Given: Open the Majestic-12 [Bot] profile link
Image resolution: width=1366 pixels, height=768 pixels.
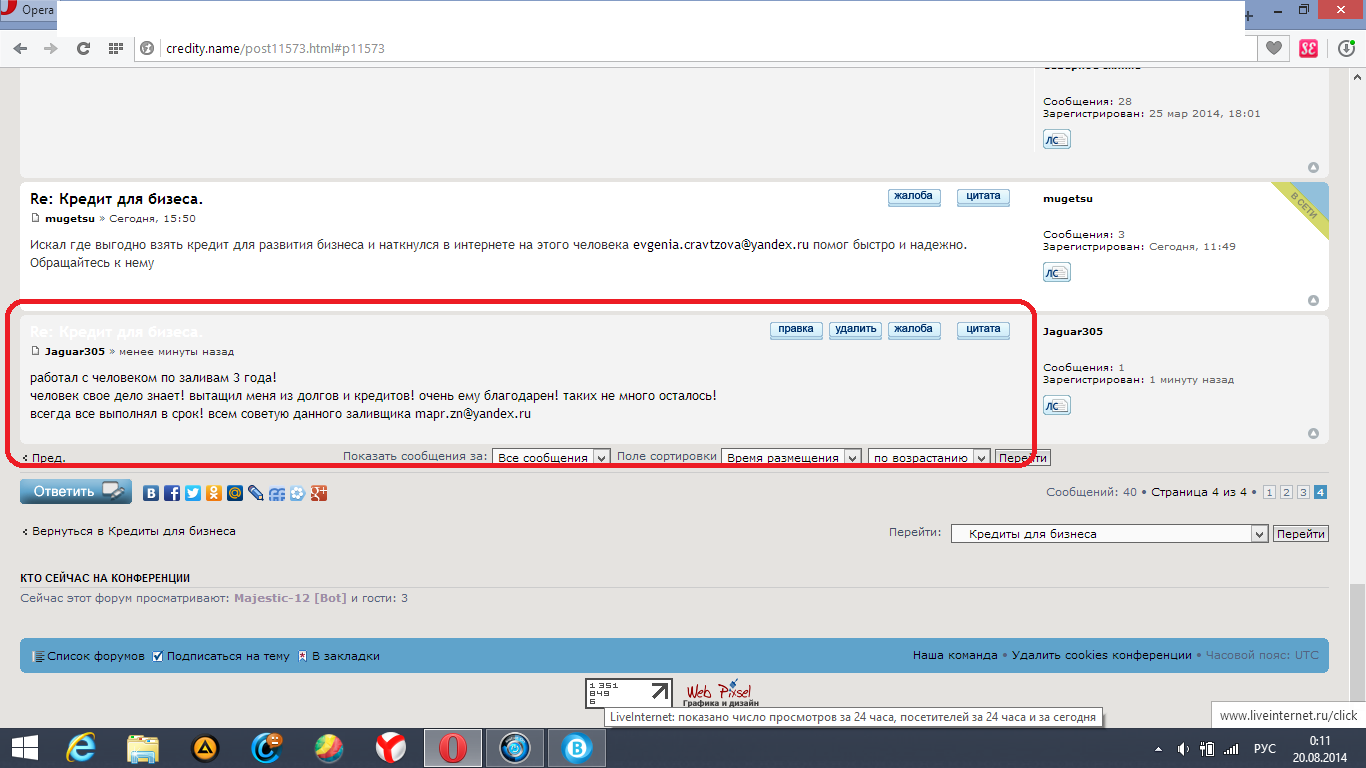Looking at the screenshot, I should point(290,598).
